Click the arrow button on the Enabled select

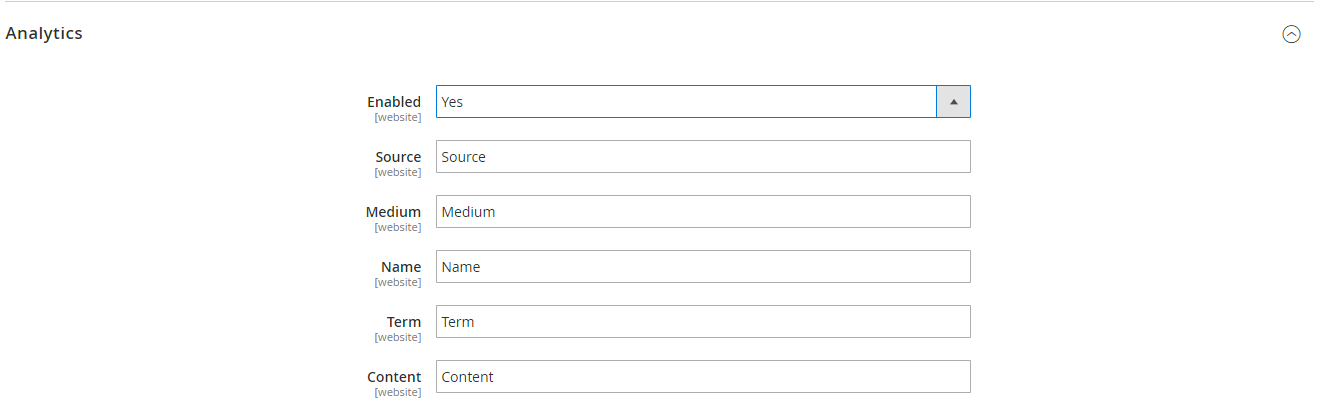click(953, 102)
